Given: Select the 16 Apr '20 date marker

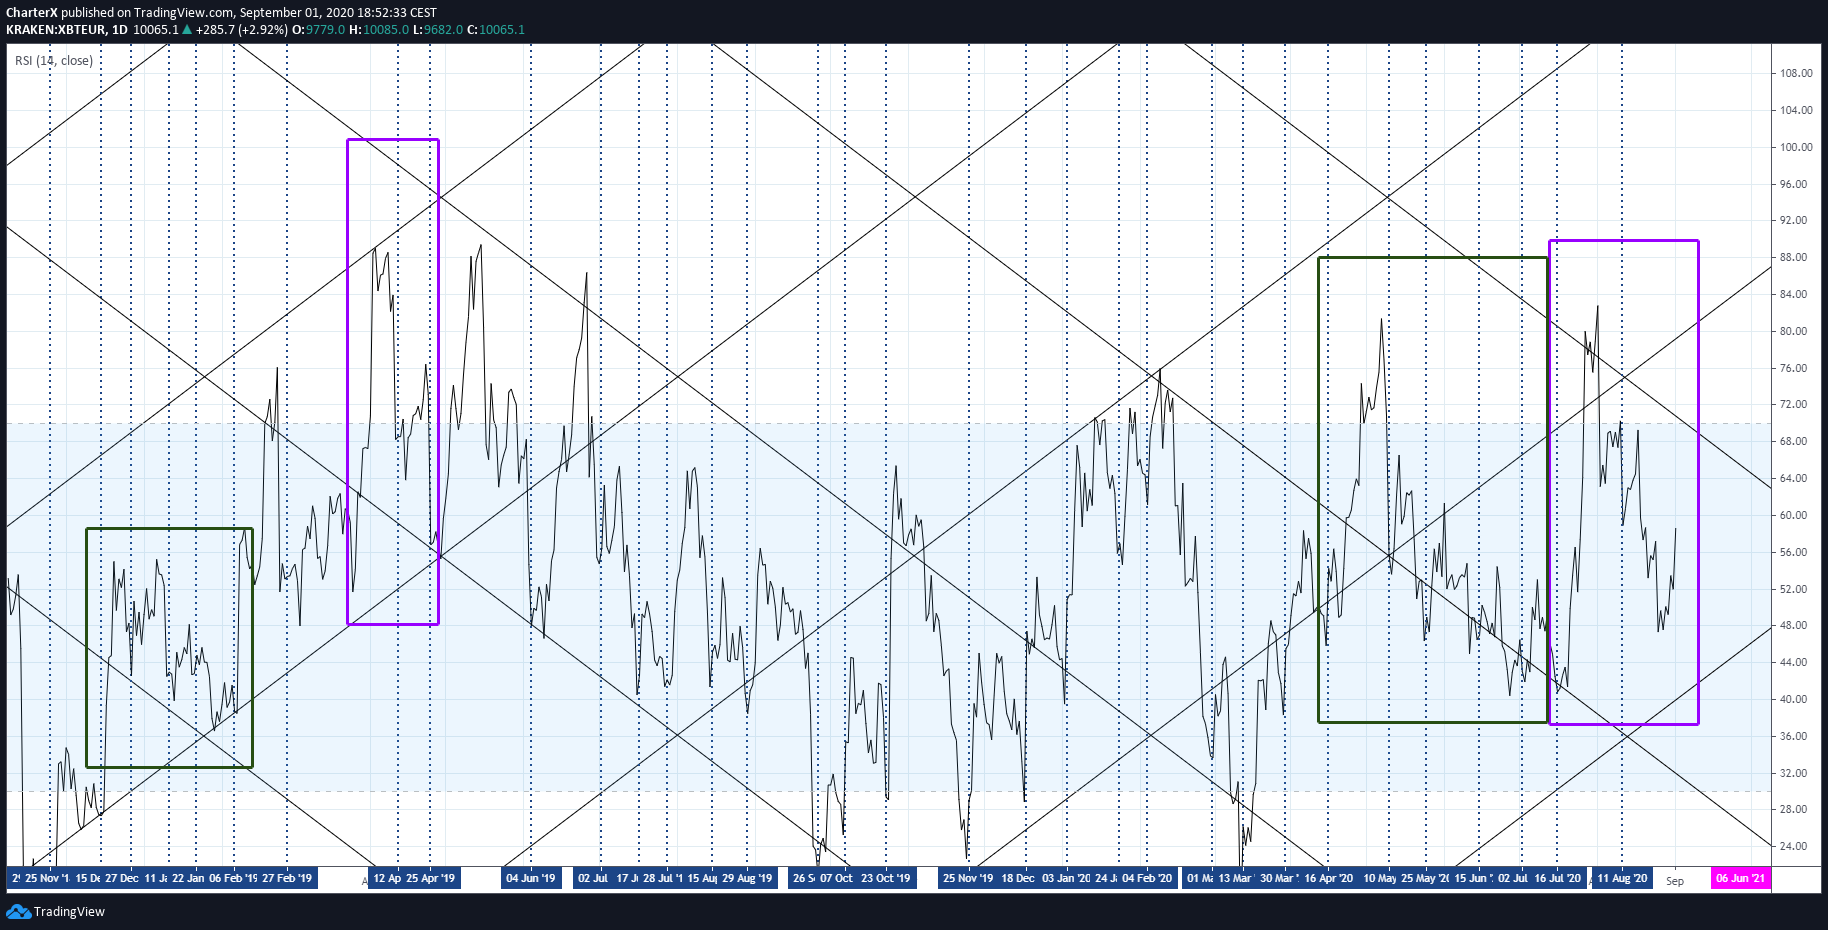Looking at the screenshot, I should (1329, 878).
